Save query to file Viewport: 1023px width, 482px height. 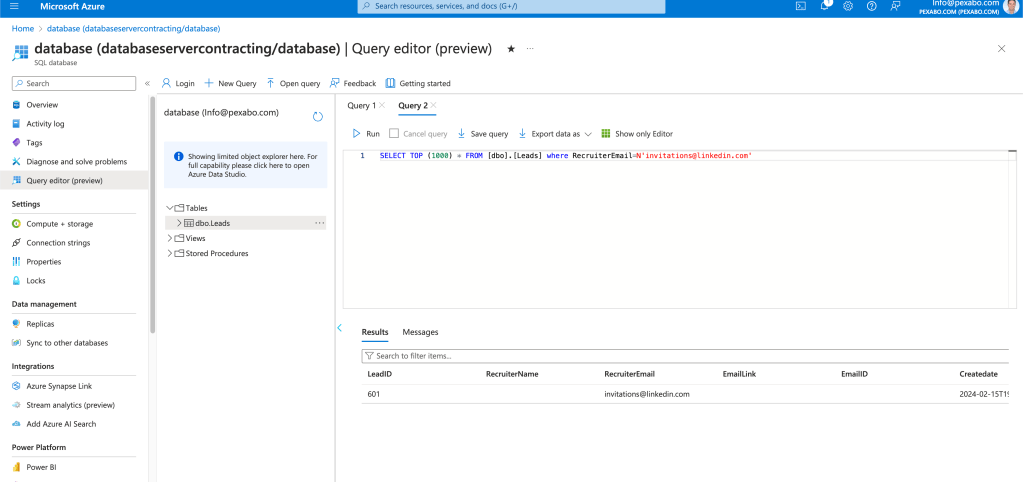(x=483, y=134)
